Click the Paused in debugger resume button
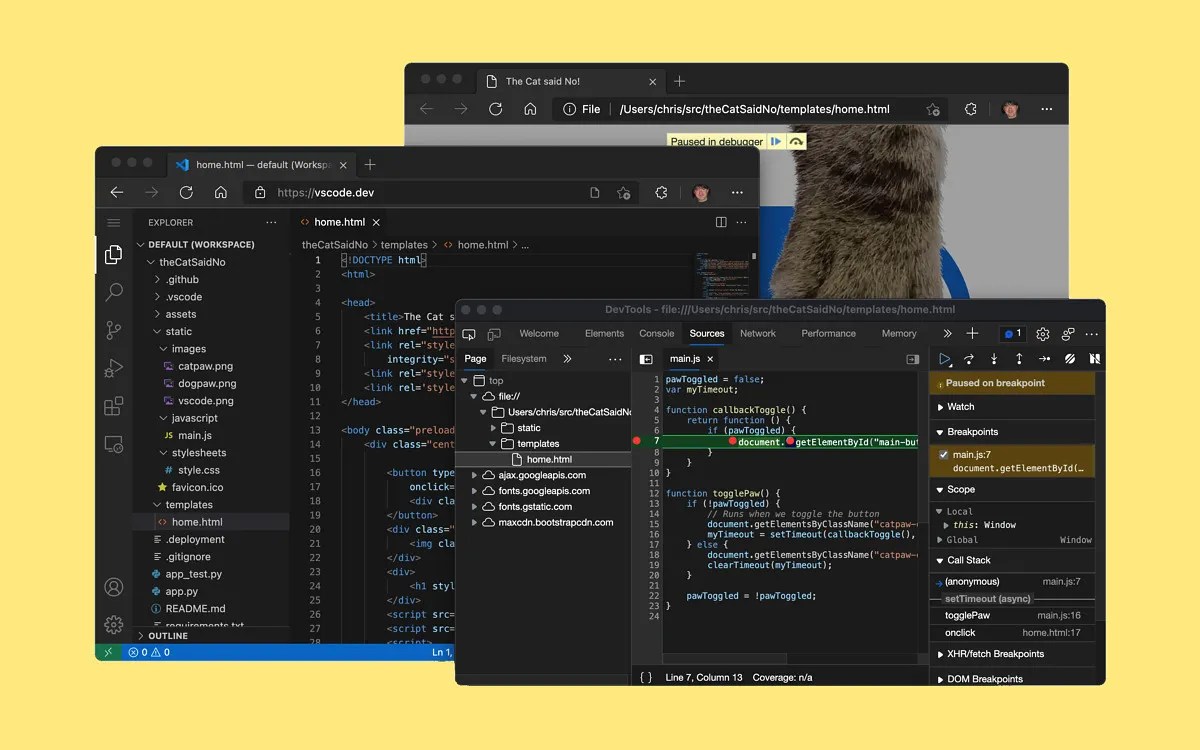The image size is (1200, 750). (x=776, y=141)
